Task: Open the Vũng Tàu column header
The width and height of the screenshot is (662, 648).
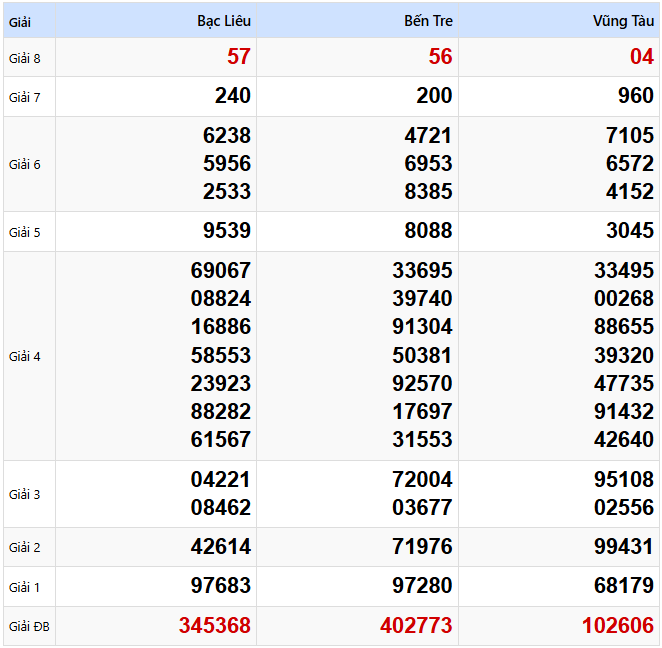Action: [x=623, y=21]
